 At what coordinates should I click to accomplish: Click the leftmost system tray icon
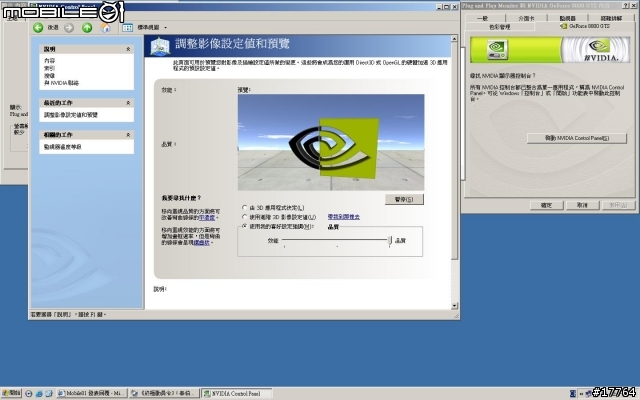point(573,394)
